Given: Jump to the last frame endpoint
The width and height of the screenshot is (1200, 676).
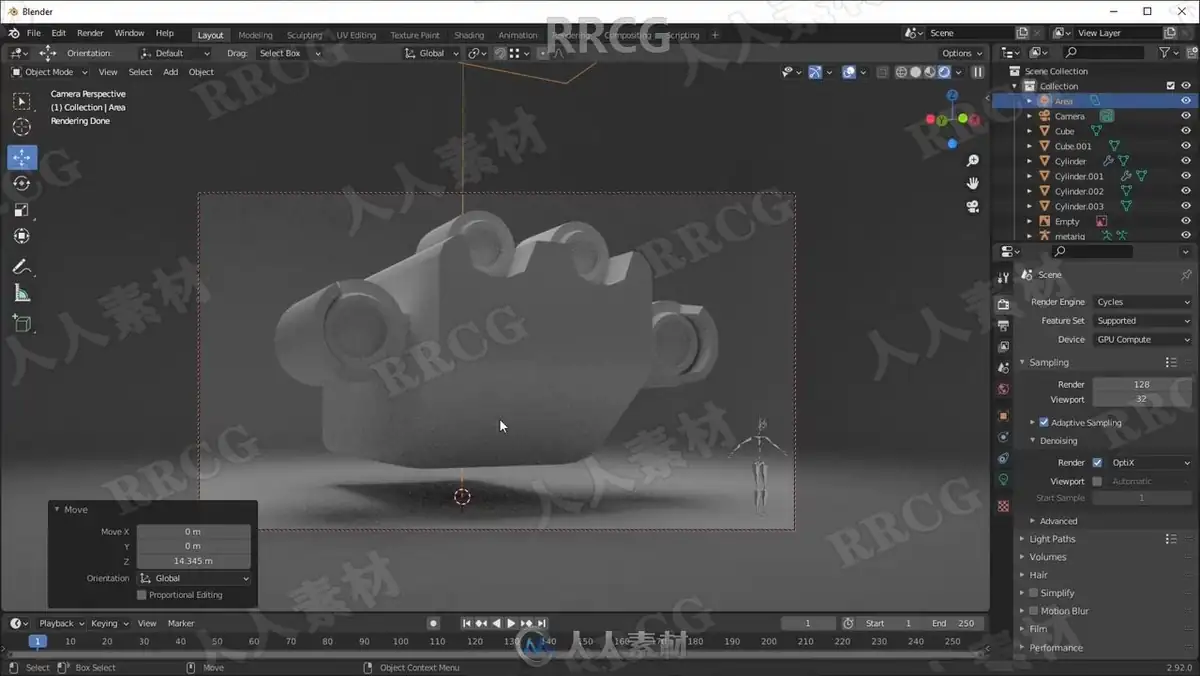Looking at the screenshot, I should coord(542,624).
